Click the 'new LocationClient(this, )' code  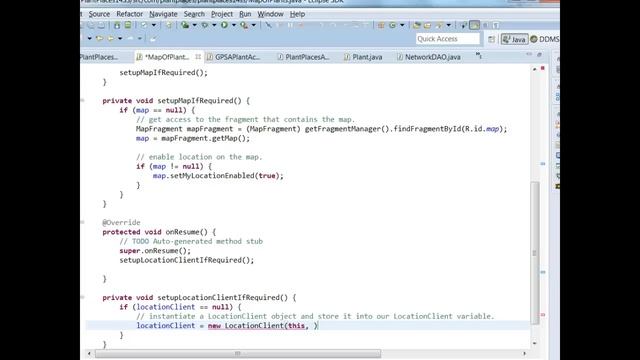click(262, 326)
